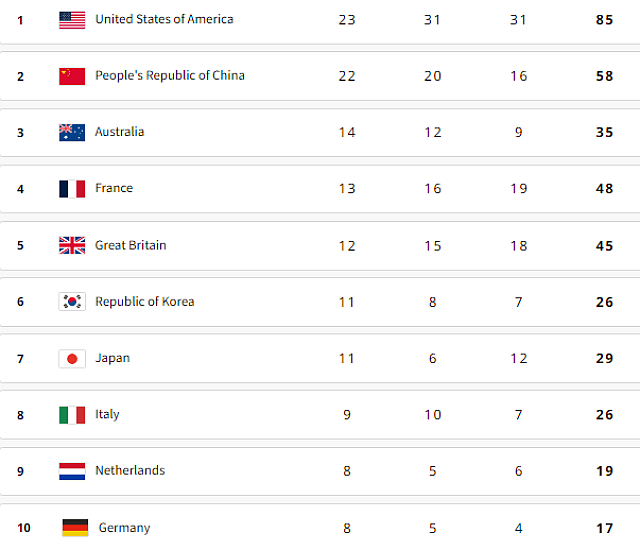Click the France tricolor flag icon

72,189
